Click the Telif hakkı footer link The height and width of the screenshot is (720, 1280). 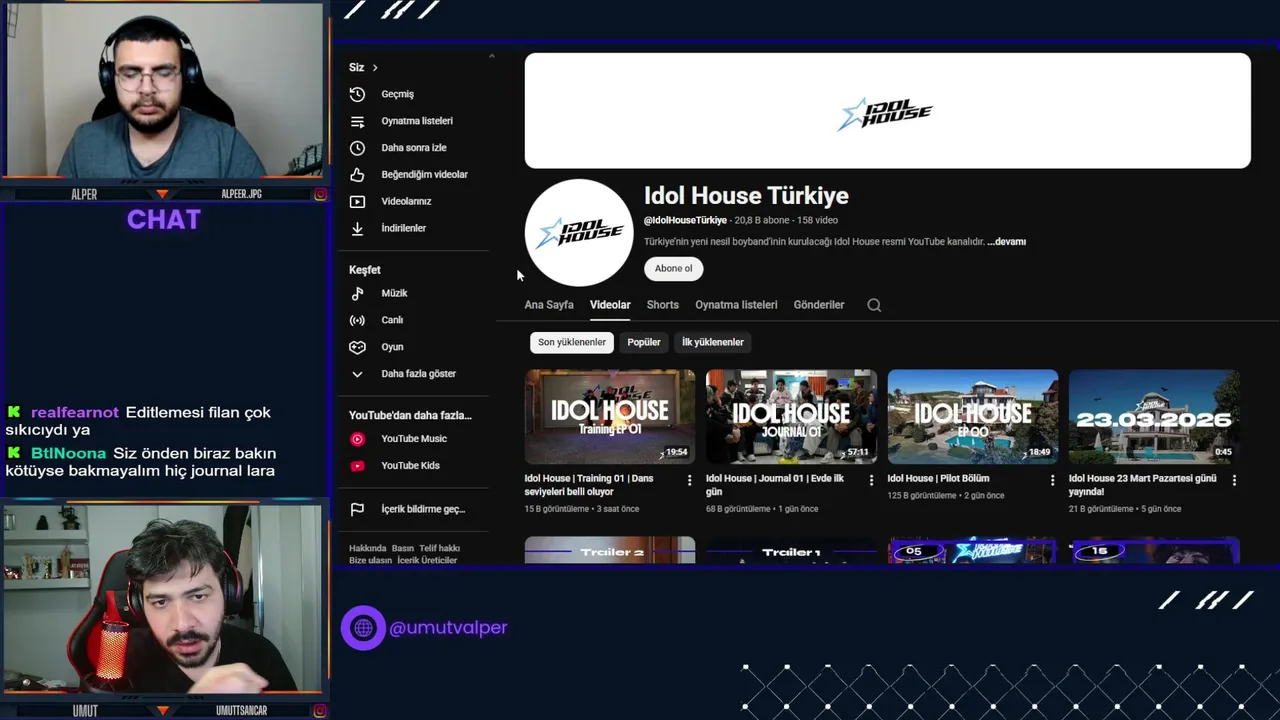click(x=440, y=549)
